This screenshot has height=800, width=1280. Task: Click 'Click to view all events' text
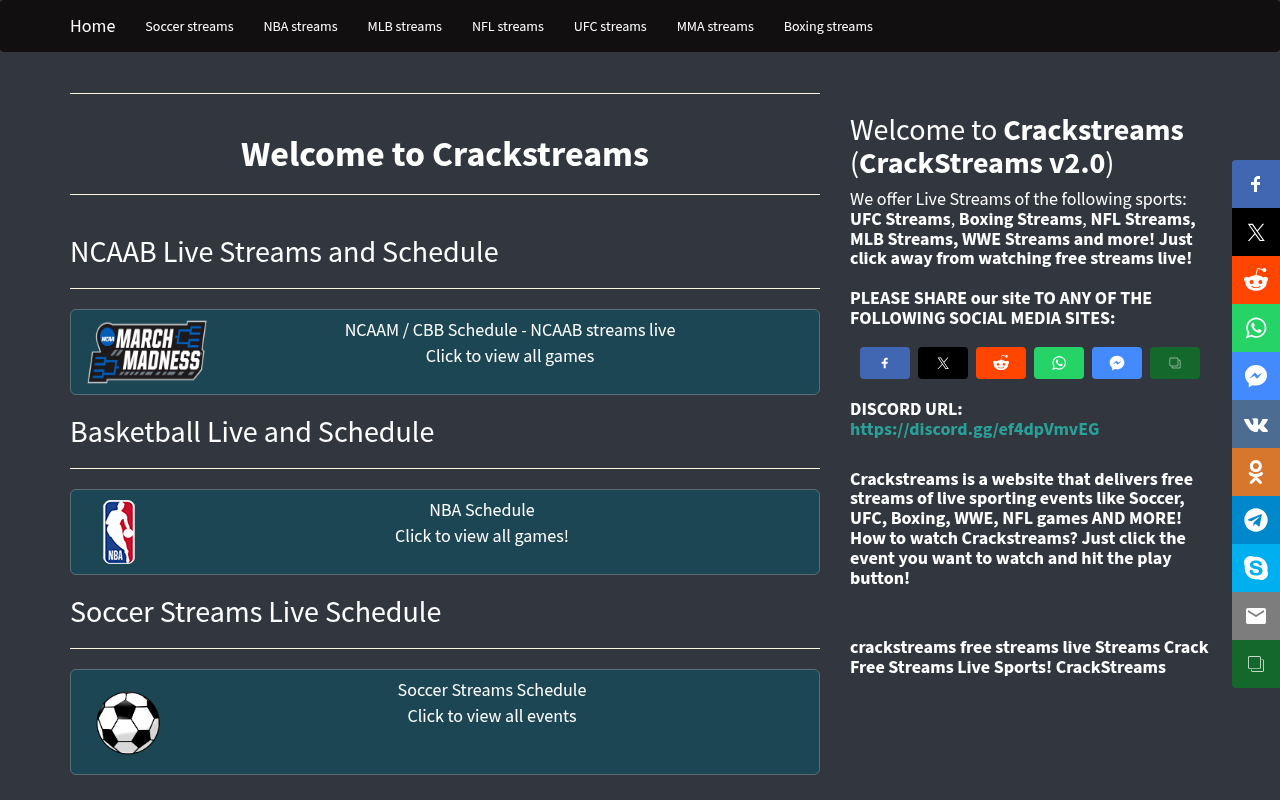point(492,716)
